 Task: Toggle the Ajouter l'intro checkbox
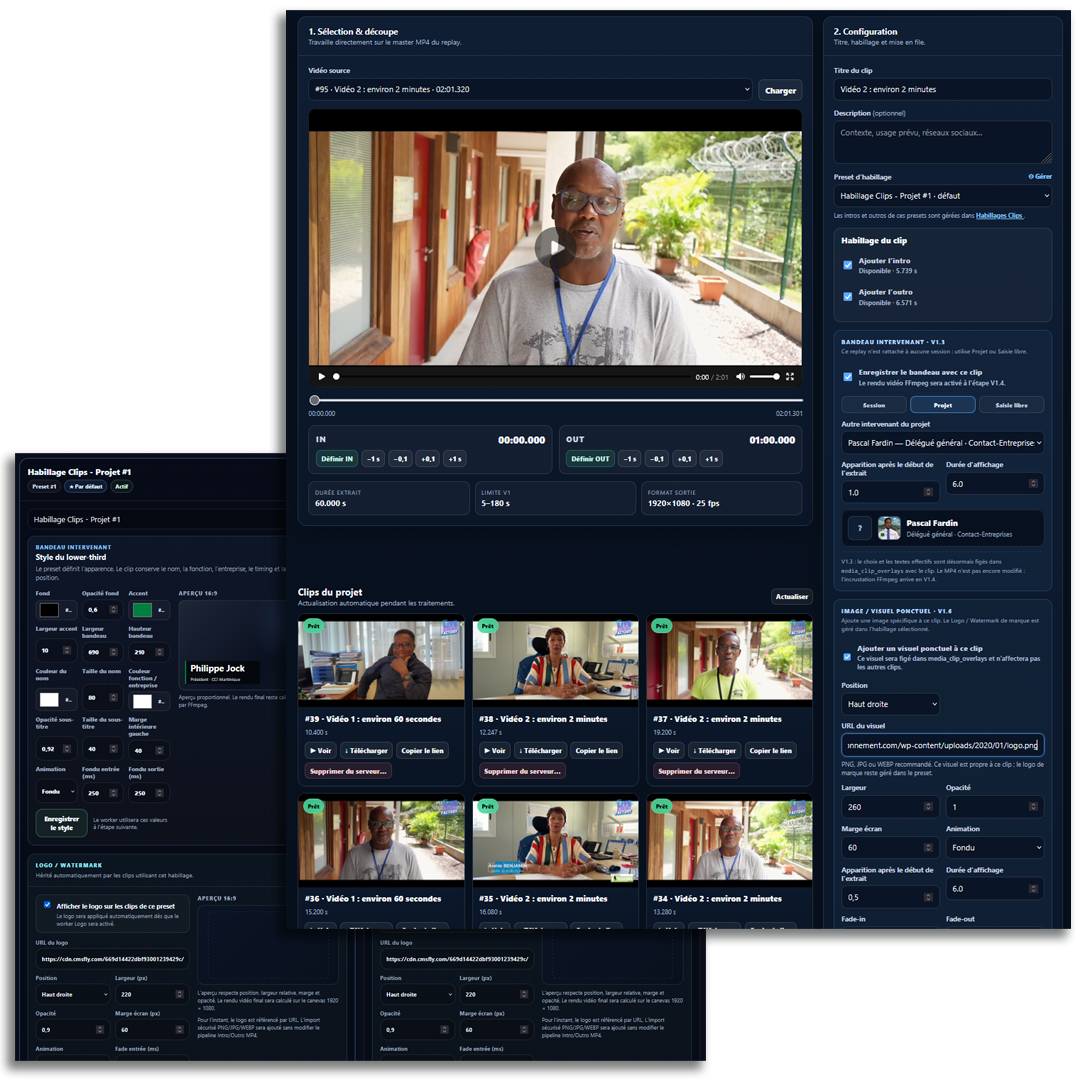[x=848, y=265]
